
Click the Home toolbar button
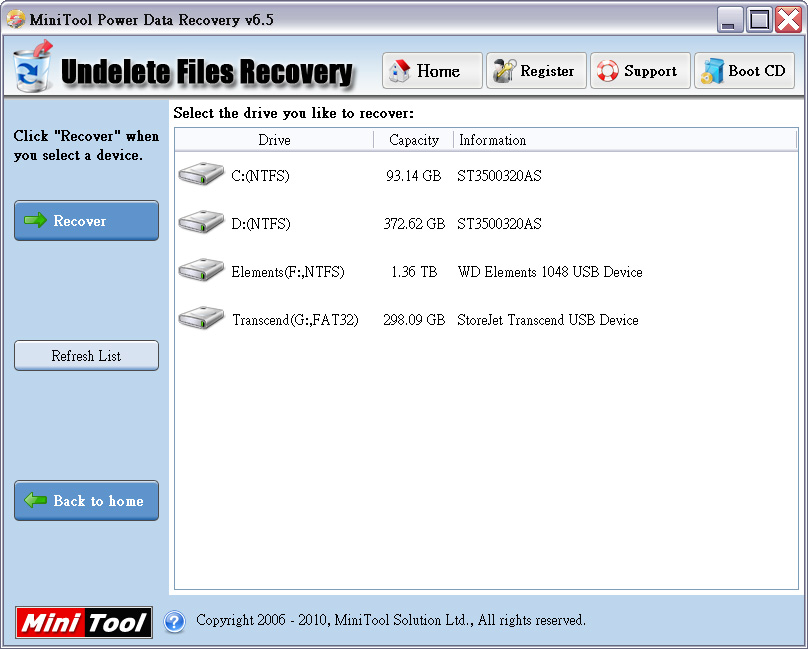pyautogui.click(x=432, y=71)
